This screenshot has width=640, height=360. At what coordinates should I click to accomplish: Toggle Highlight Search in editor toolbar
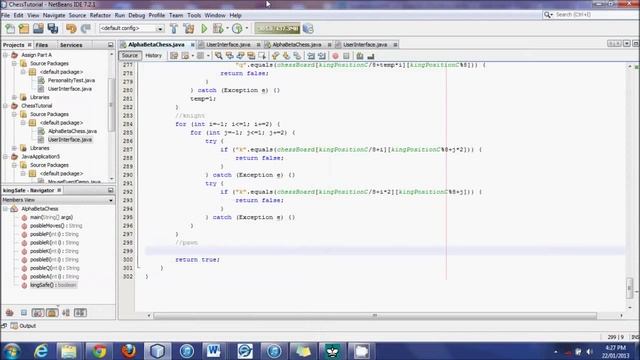[251, 56]
